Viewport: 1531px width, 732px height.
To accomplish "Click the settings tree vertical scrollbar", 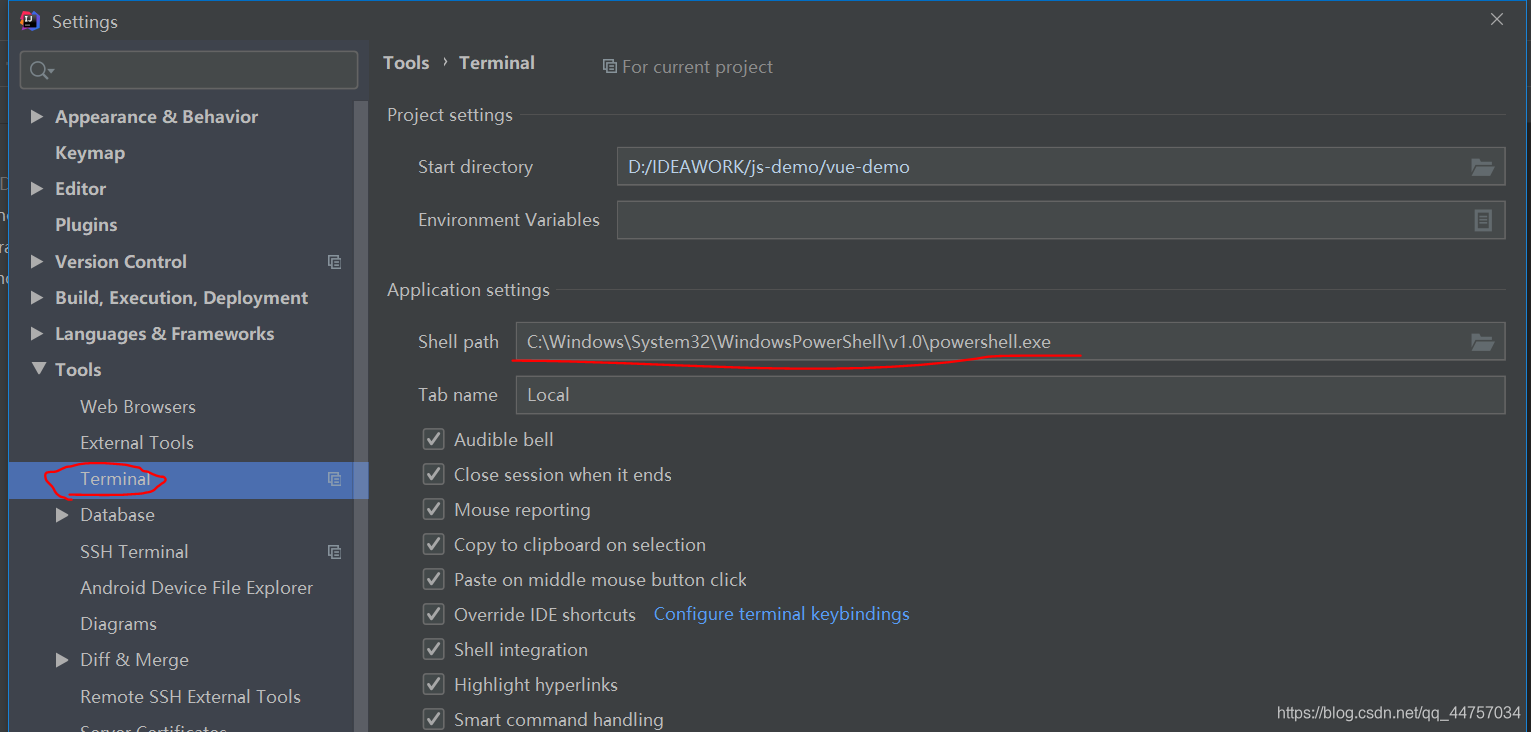I will 361,415.
